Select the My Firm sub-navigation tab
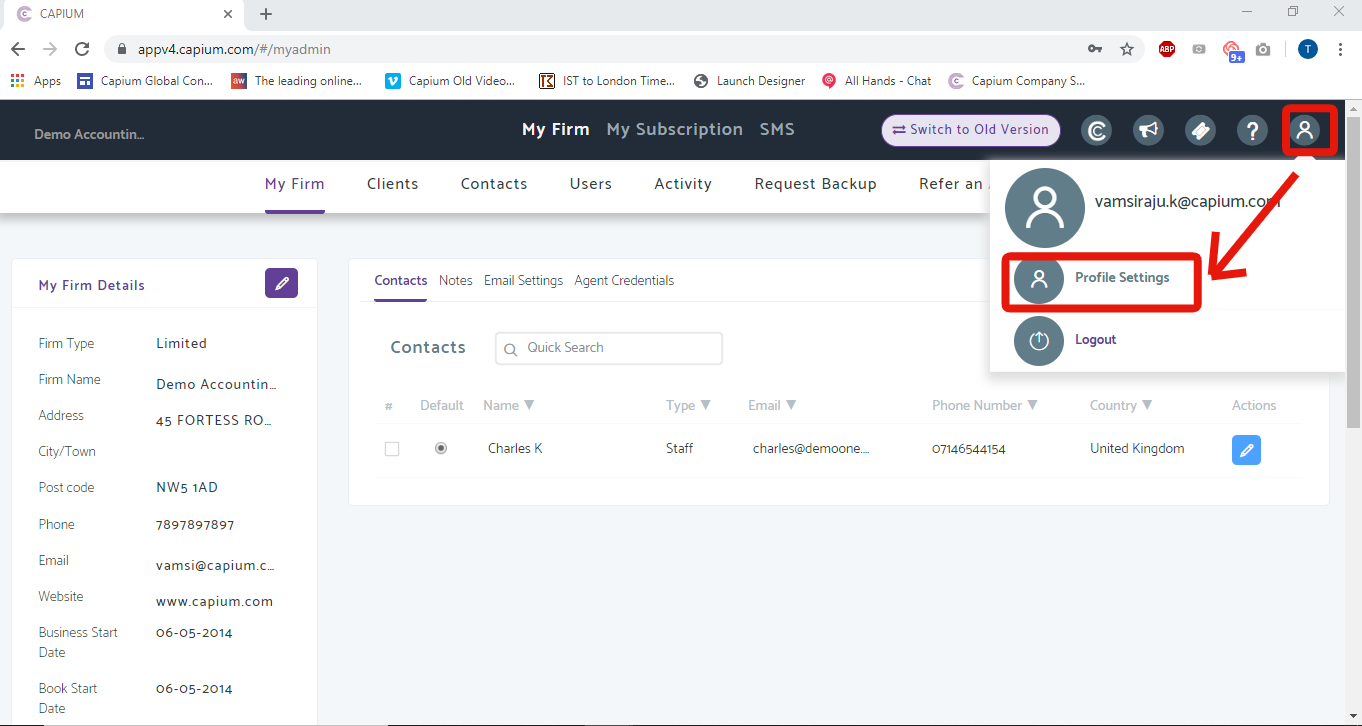 click(295, 184)
